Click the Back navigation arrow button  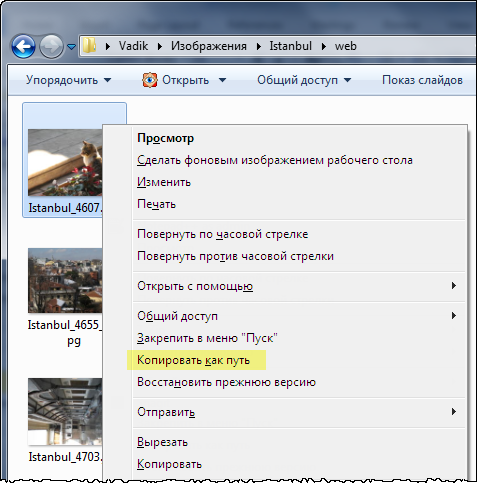pyautogui.click(x=23, y=46)
